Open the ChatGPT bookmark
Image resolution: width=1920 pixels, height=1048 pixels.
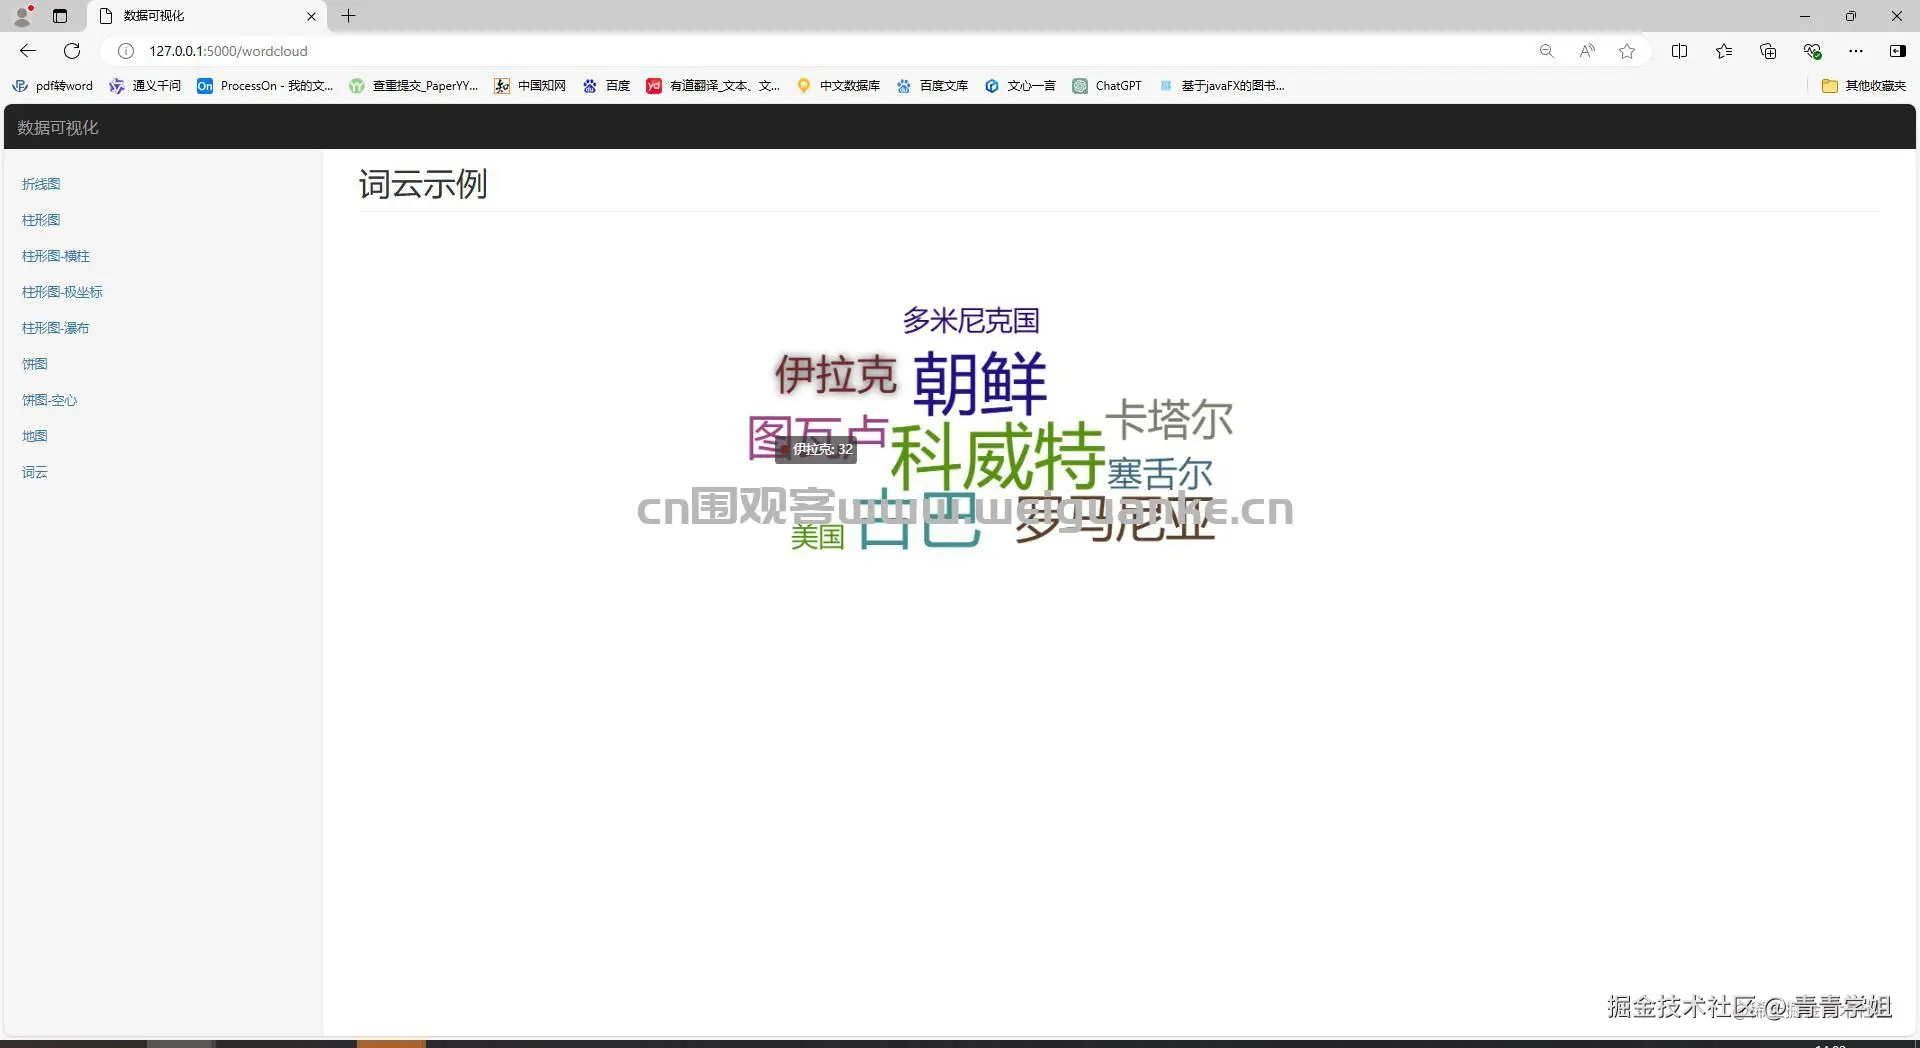(x=1107, y=86)
